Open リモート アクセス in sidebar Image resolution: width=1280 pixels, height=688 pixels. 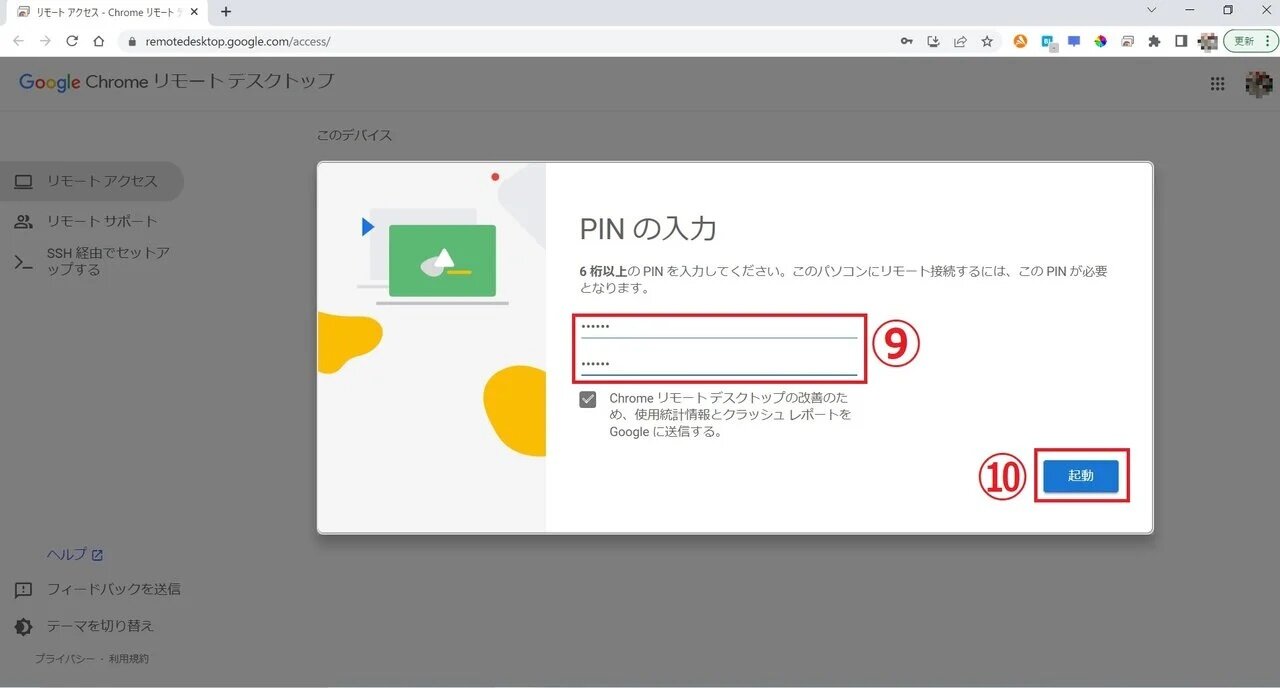[x=90, y=181]
